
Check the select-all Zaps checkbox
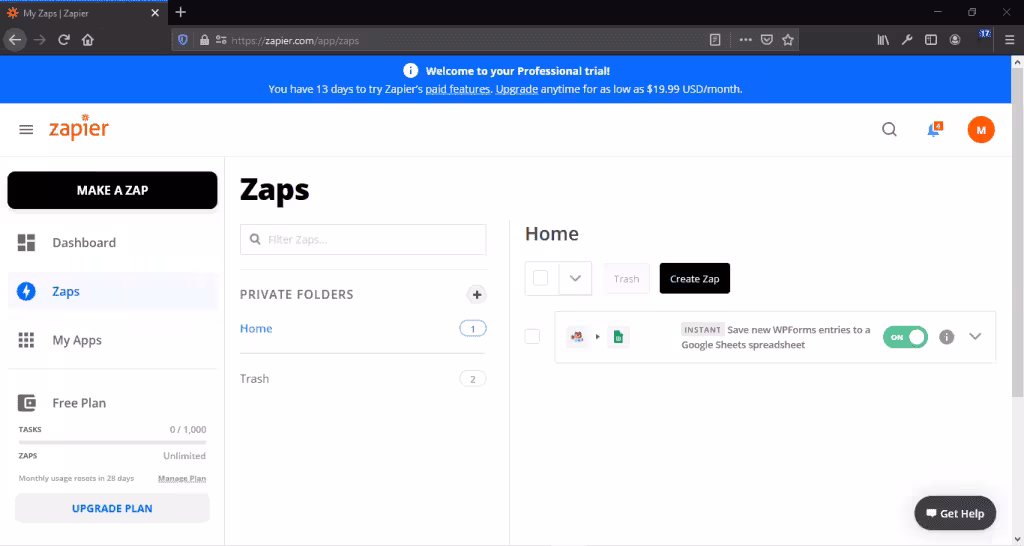pos(541,278)
